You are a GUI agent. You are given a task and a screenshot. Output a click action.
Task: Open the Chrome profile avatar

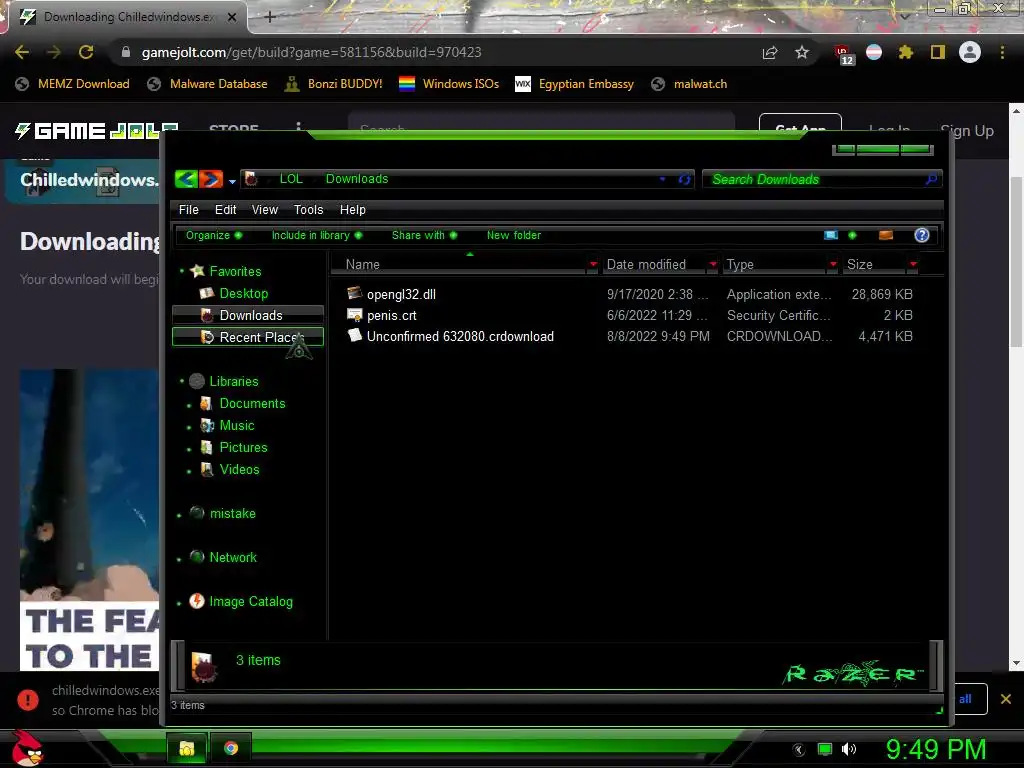(970, 52)
